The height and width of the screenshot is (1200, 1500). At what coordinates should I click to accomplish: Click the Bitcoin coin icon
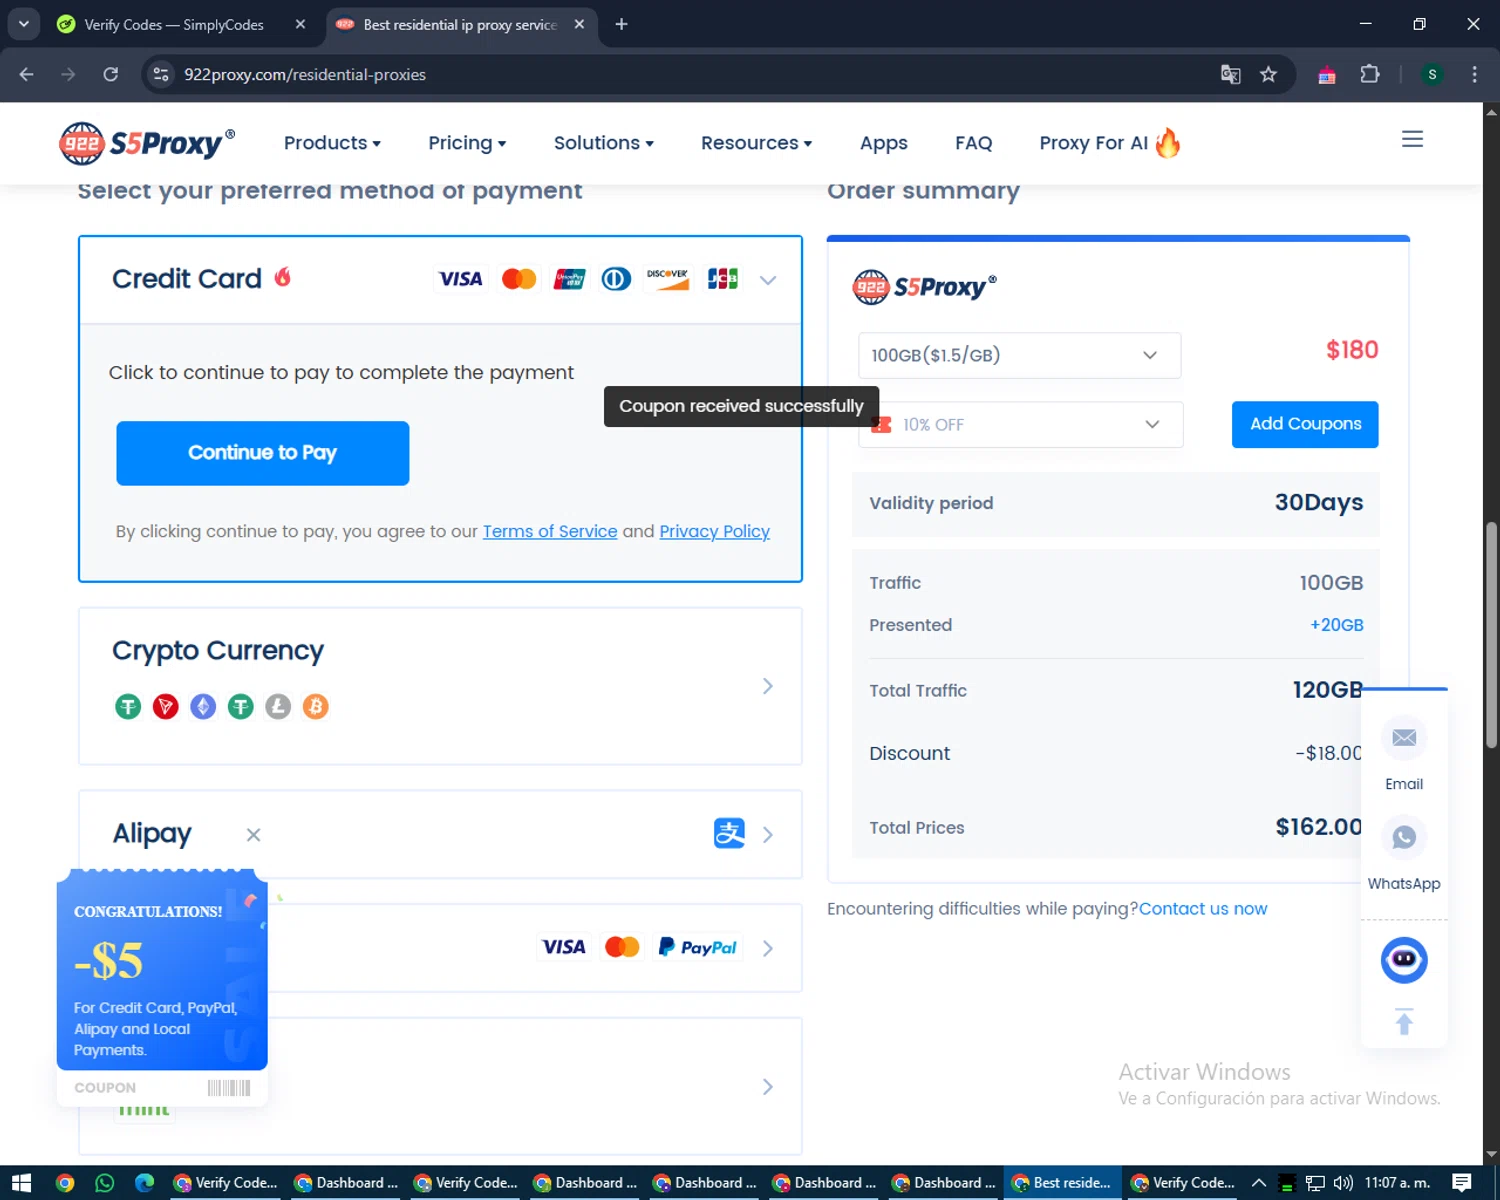pyautogui.click(x=316, y=707)
